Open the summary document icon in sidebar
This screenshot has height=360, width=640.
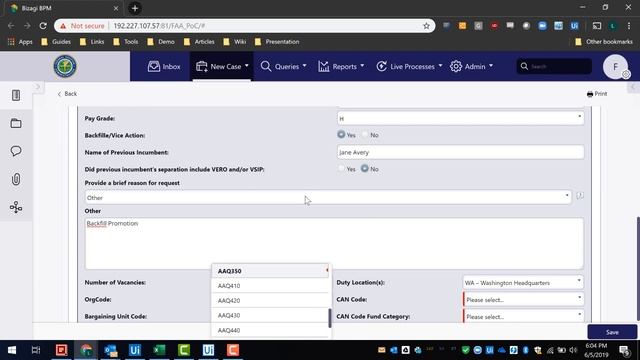pos(16,95)
